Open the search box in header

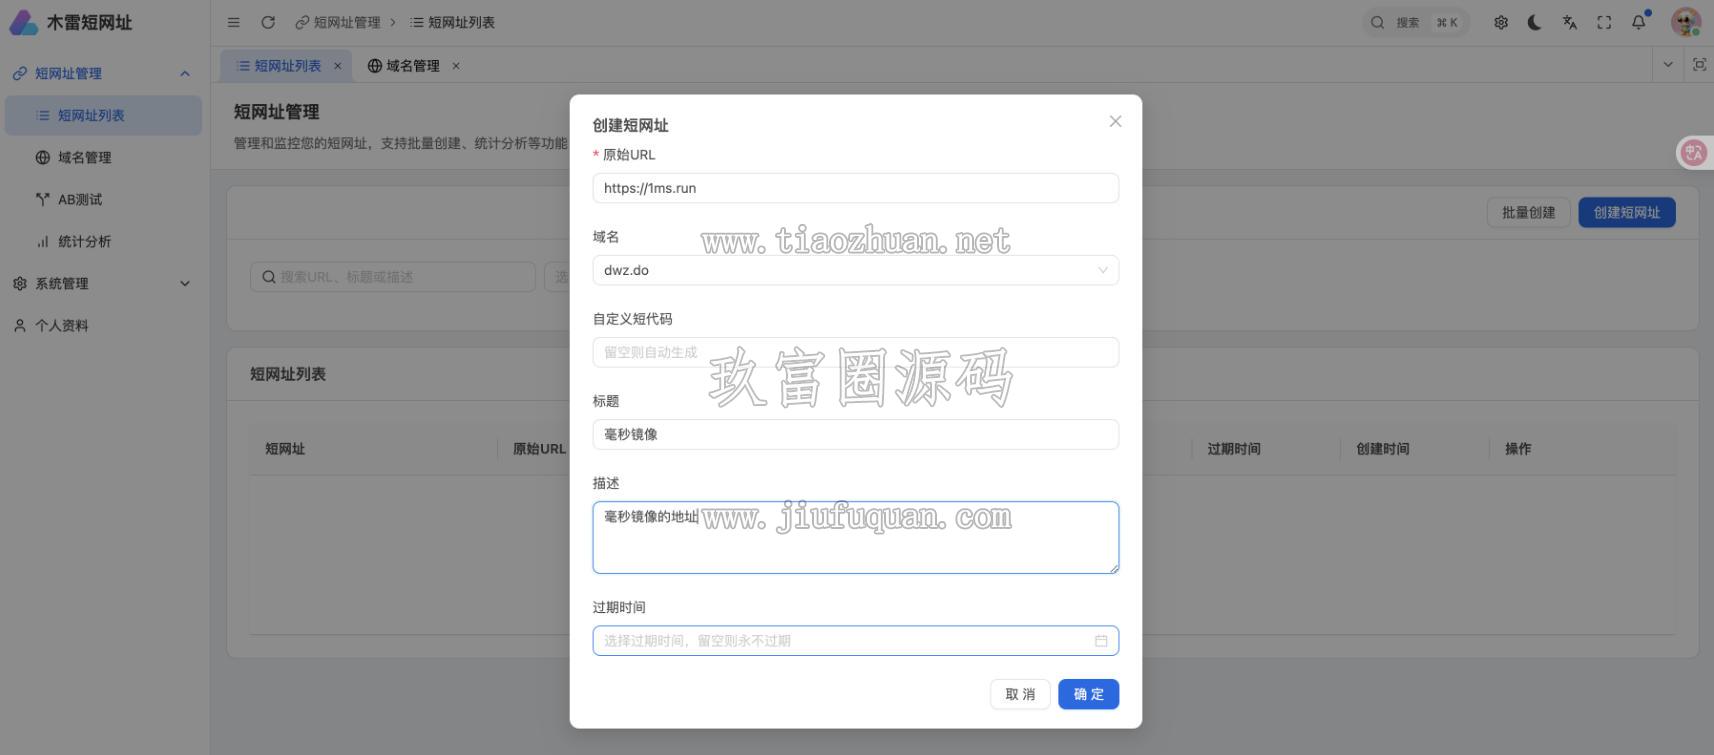pyautogui.click(x=1416, y=22)
